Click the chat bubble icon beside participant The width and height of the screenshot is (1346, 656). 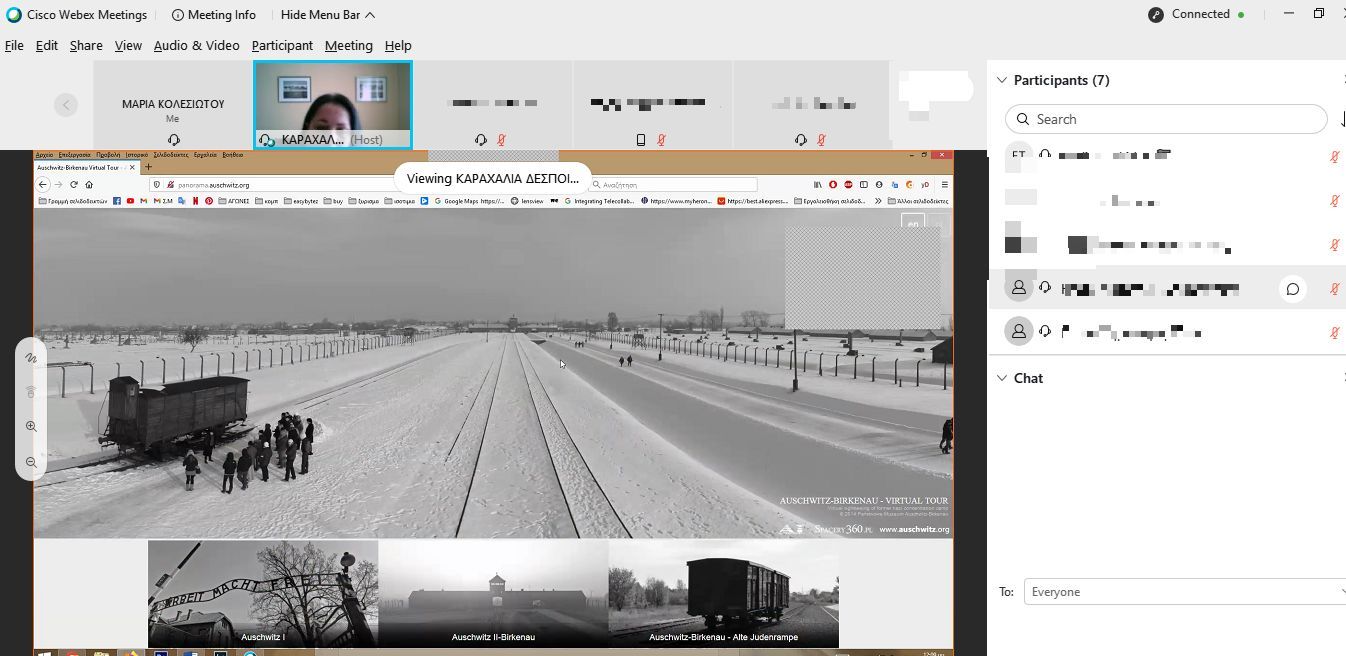(x=1293, y=289)
